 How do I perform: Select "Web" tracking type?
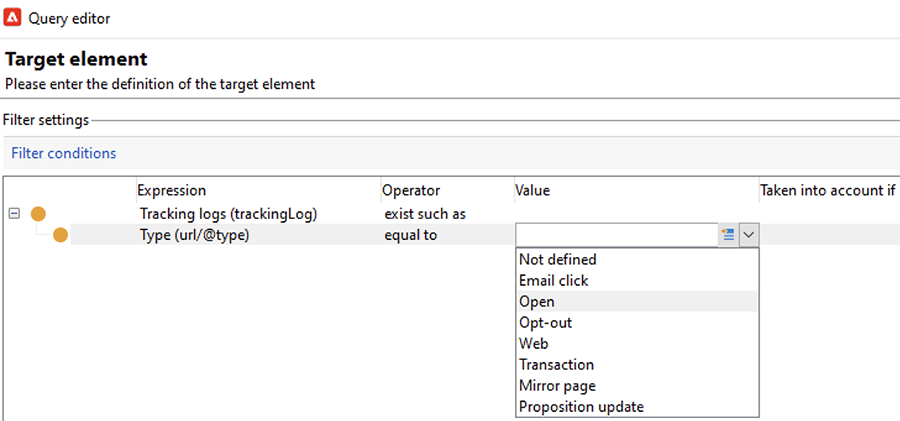point(534,343)
